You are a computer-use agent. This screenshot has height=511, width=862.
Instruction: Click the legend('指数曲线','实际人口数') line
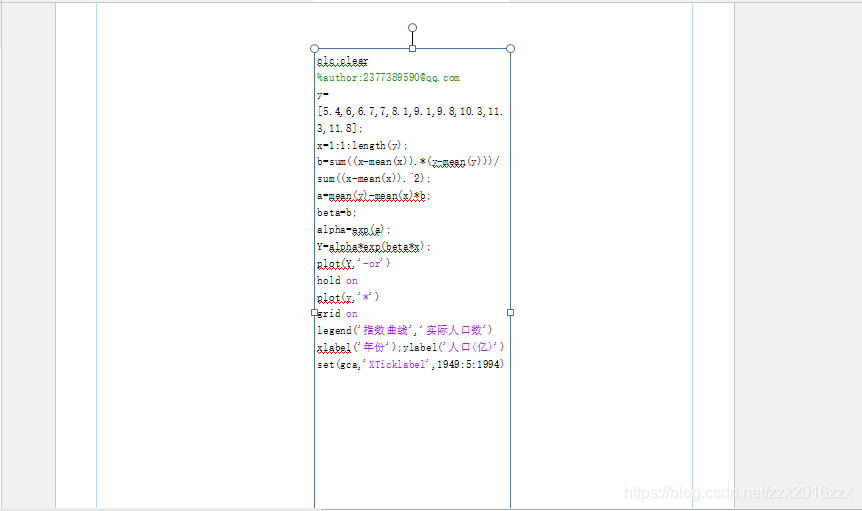click(x=404, y=330)
